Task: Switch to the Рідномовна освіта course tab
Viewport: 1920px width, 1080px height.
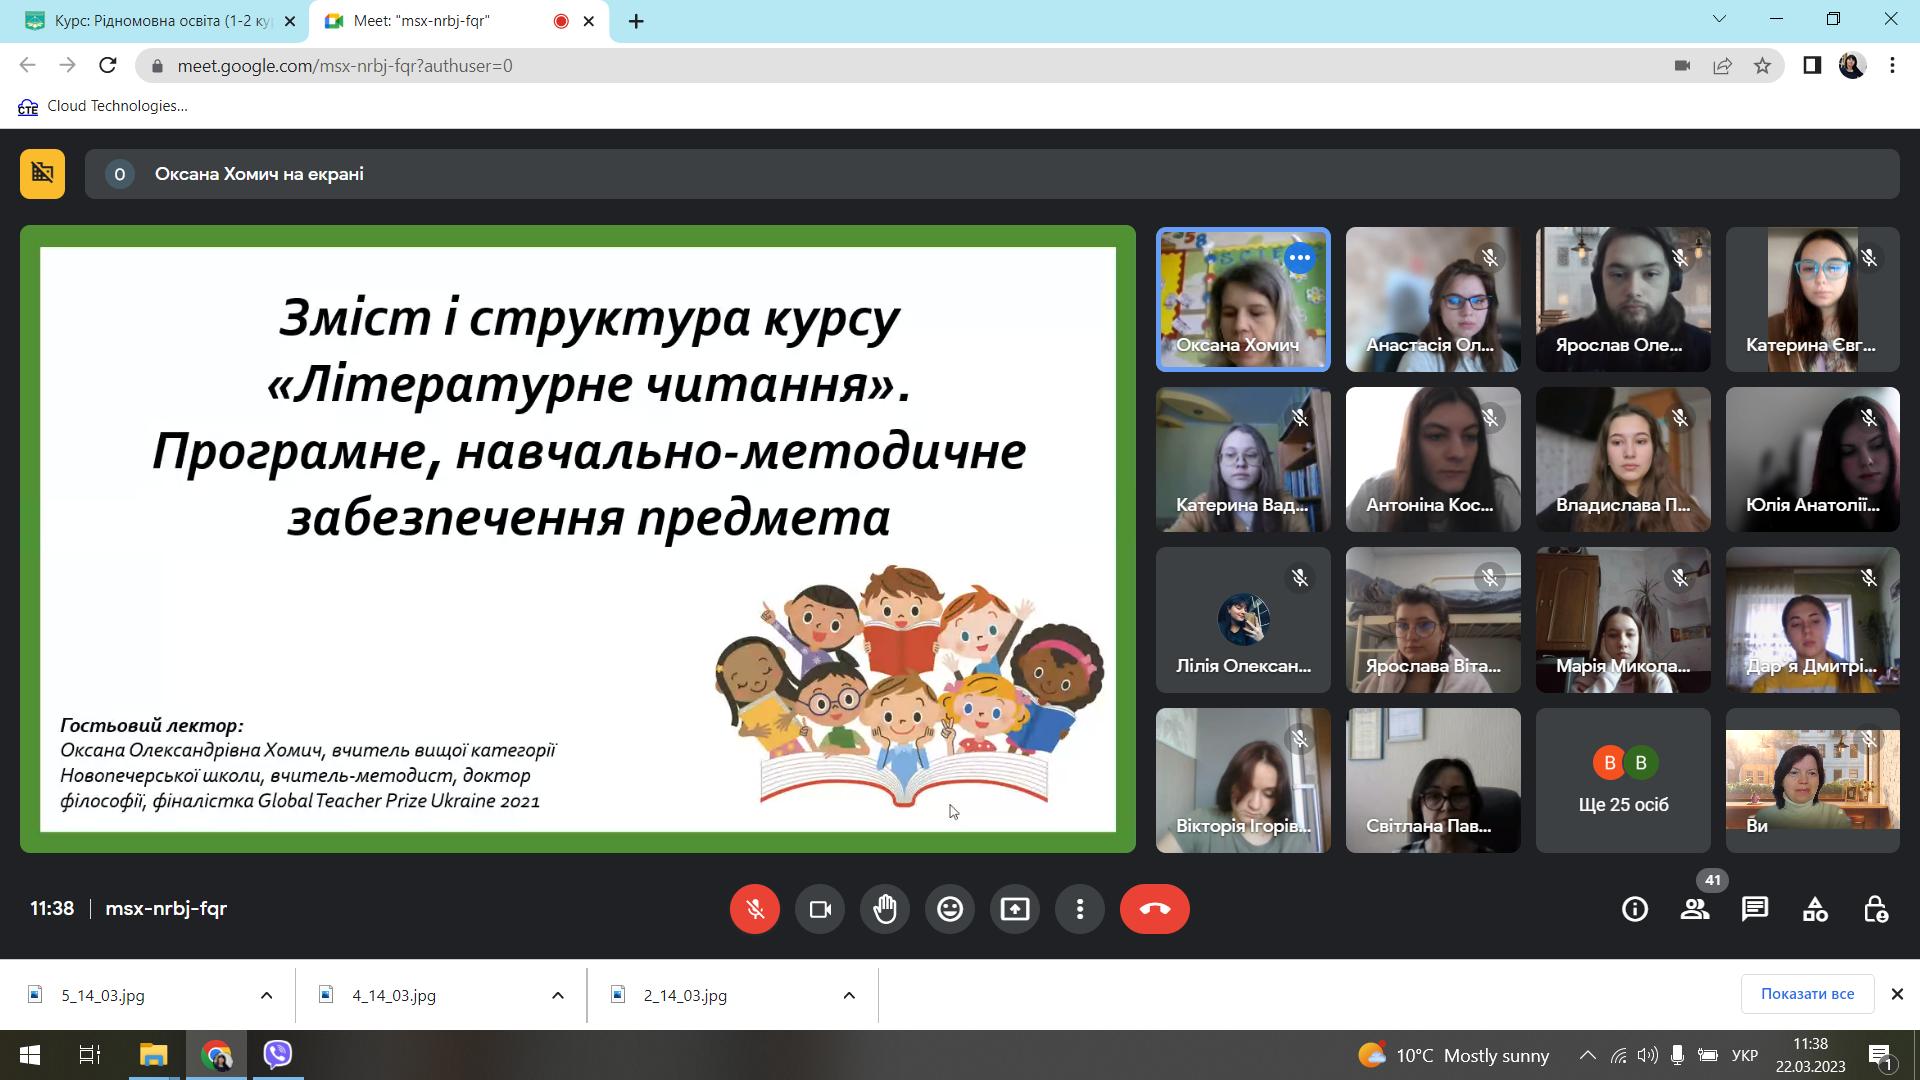Action: click(x=160, y=21)
